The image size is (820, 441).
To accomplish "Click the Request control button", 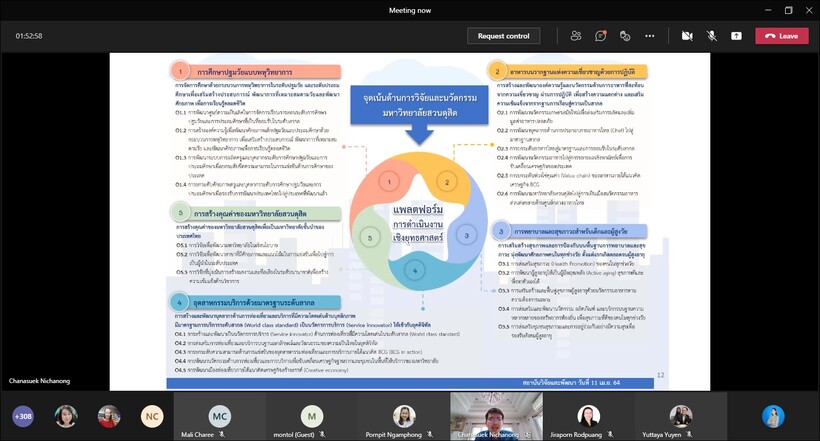I will (x=503, y=36).
